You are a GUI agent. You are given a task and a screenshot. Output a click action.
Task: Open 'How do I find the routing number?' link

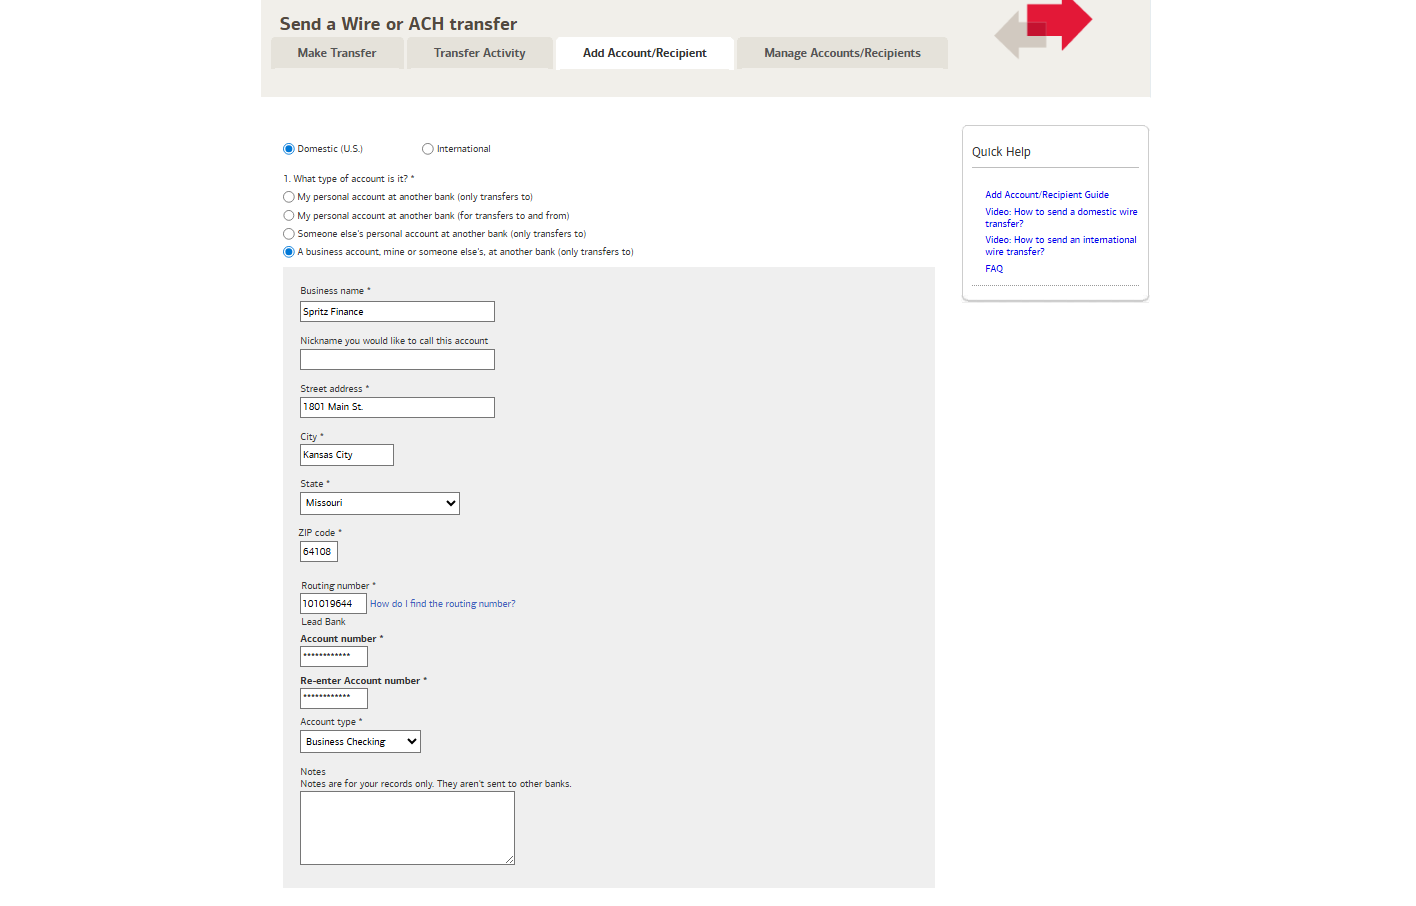pyautogui.click(x=443, y=604)
